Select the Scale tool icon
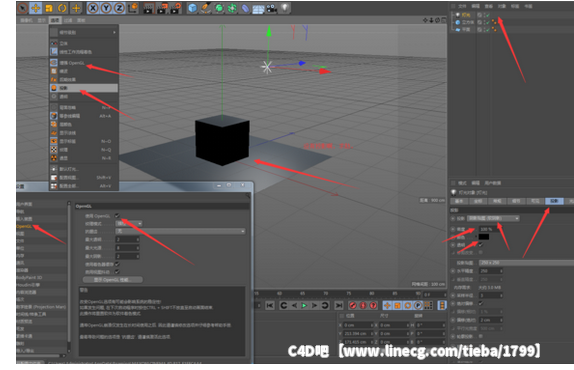The width and height of the screenshot is (574, 370). [49, 8]
